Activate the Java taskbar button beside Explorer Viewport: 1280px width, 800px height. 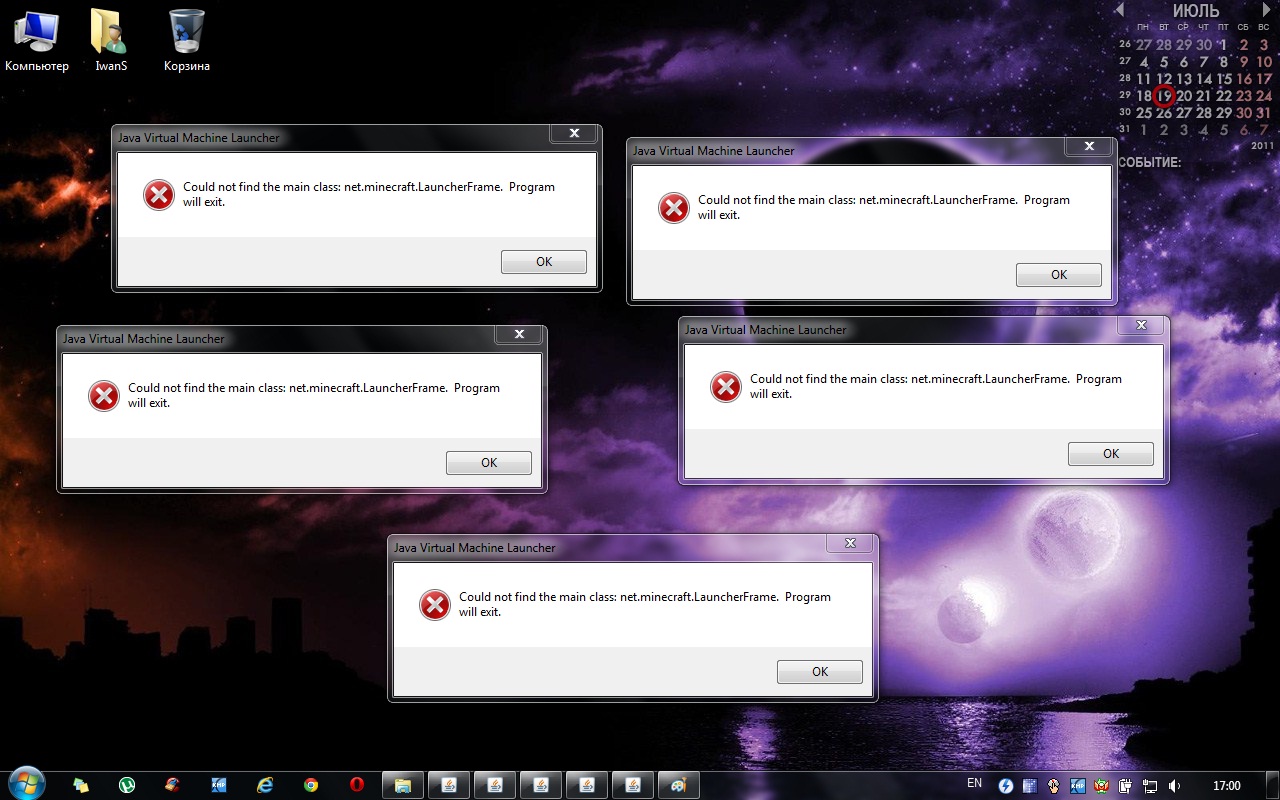(x=449, y=785)
